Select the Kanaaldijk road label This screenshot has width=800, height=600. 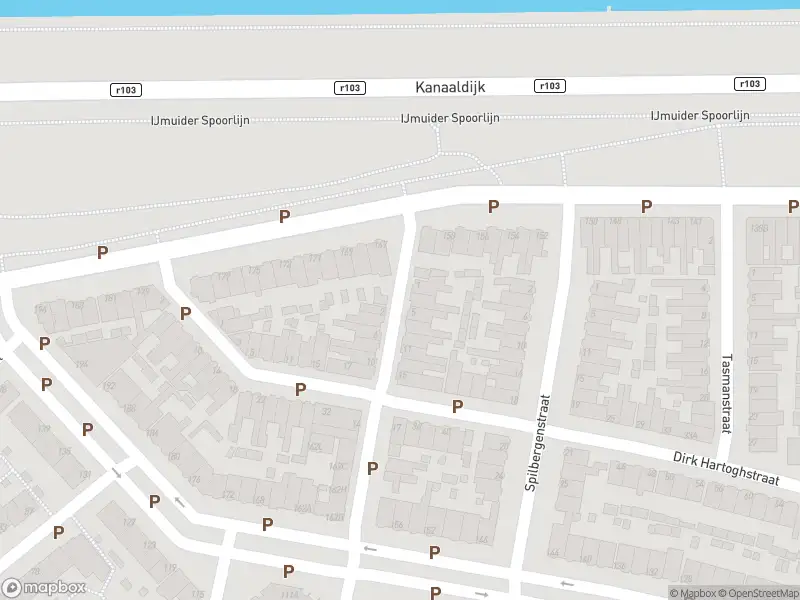(x=450, y=87)
